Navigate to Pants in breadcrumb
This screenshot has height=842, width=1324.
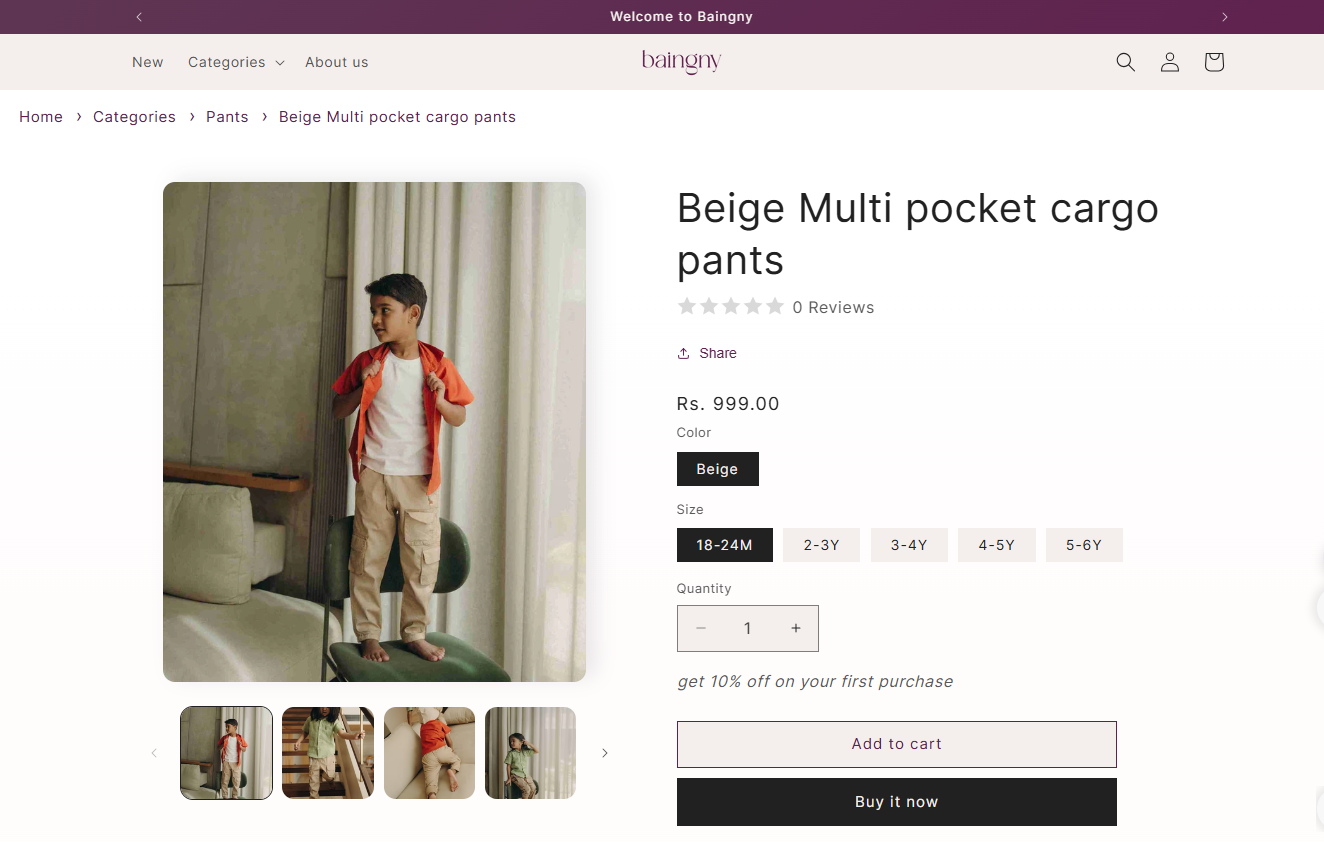[227, 117]
